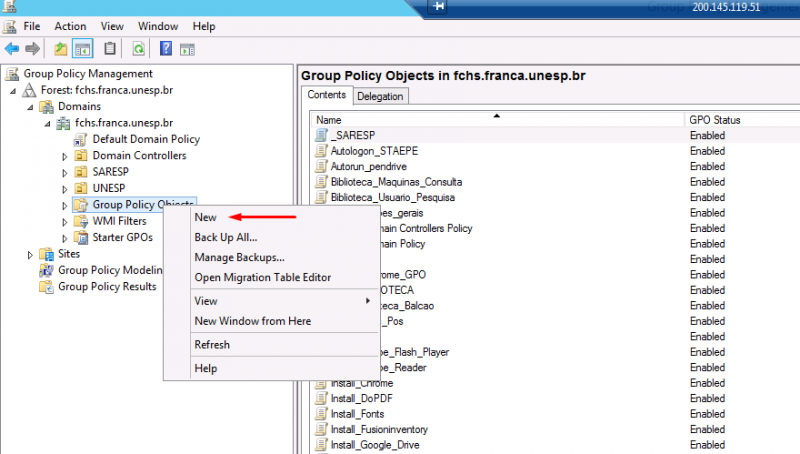800x454 pixels.
Task: Sort by the Name column header
Action: pyautogui.click(x=497, y=120)
